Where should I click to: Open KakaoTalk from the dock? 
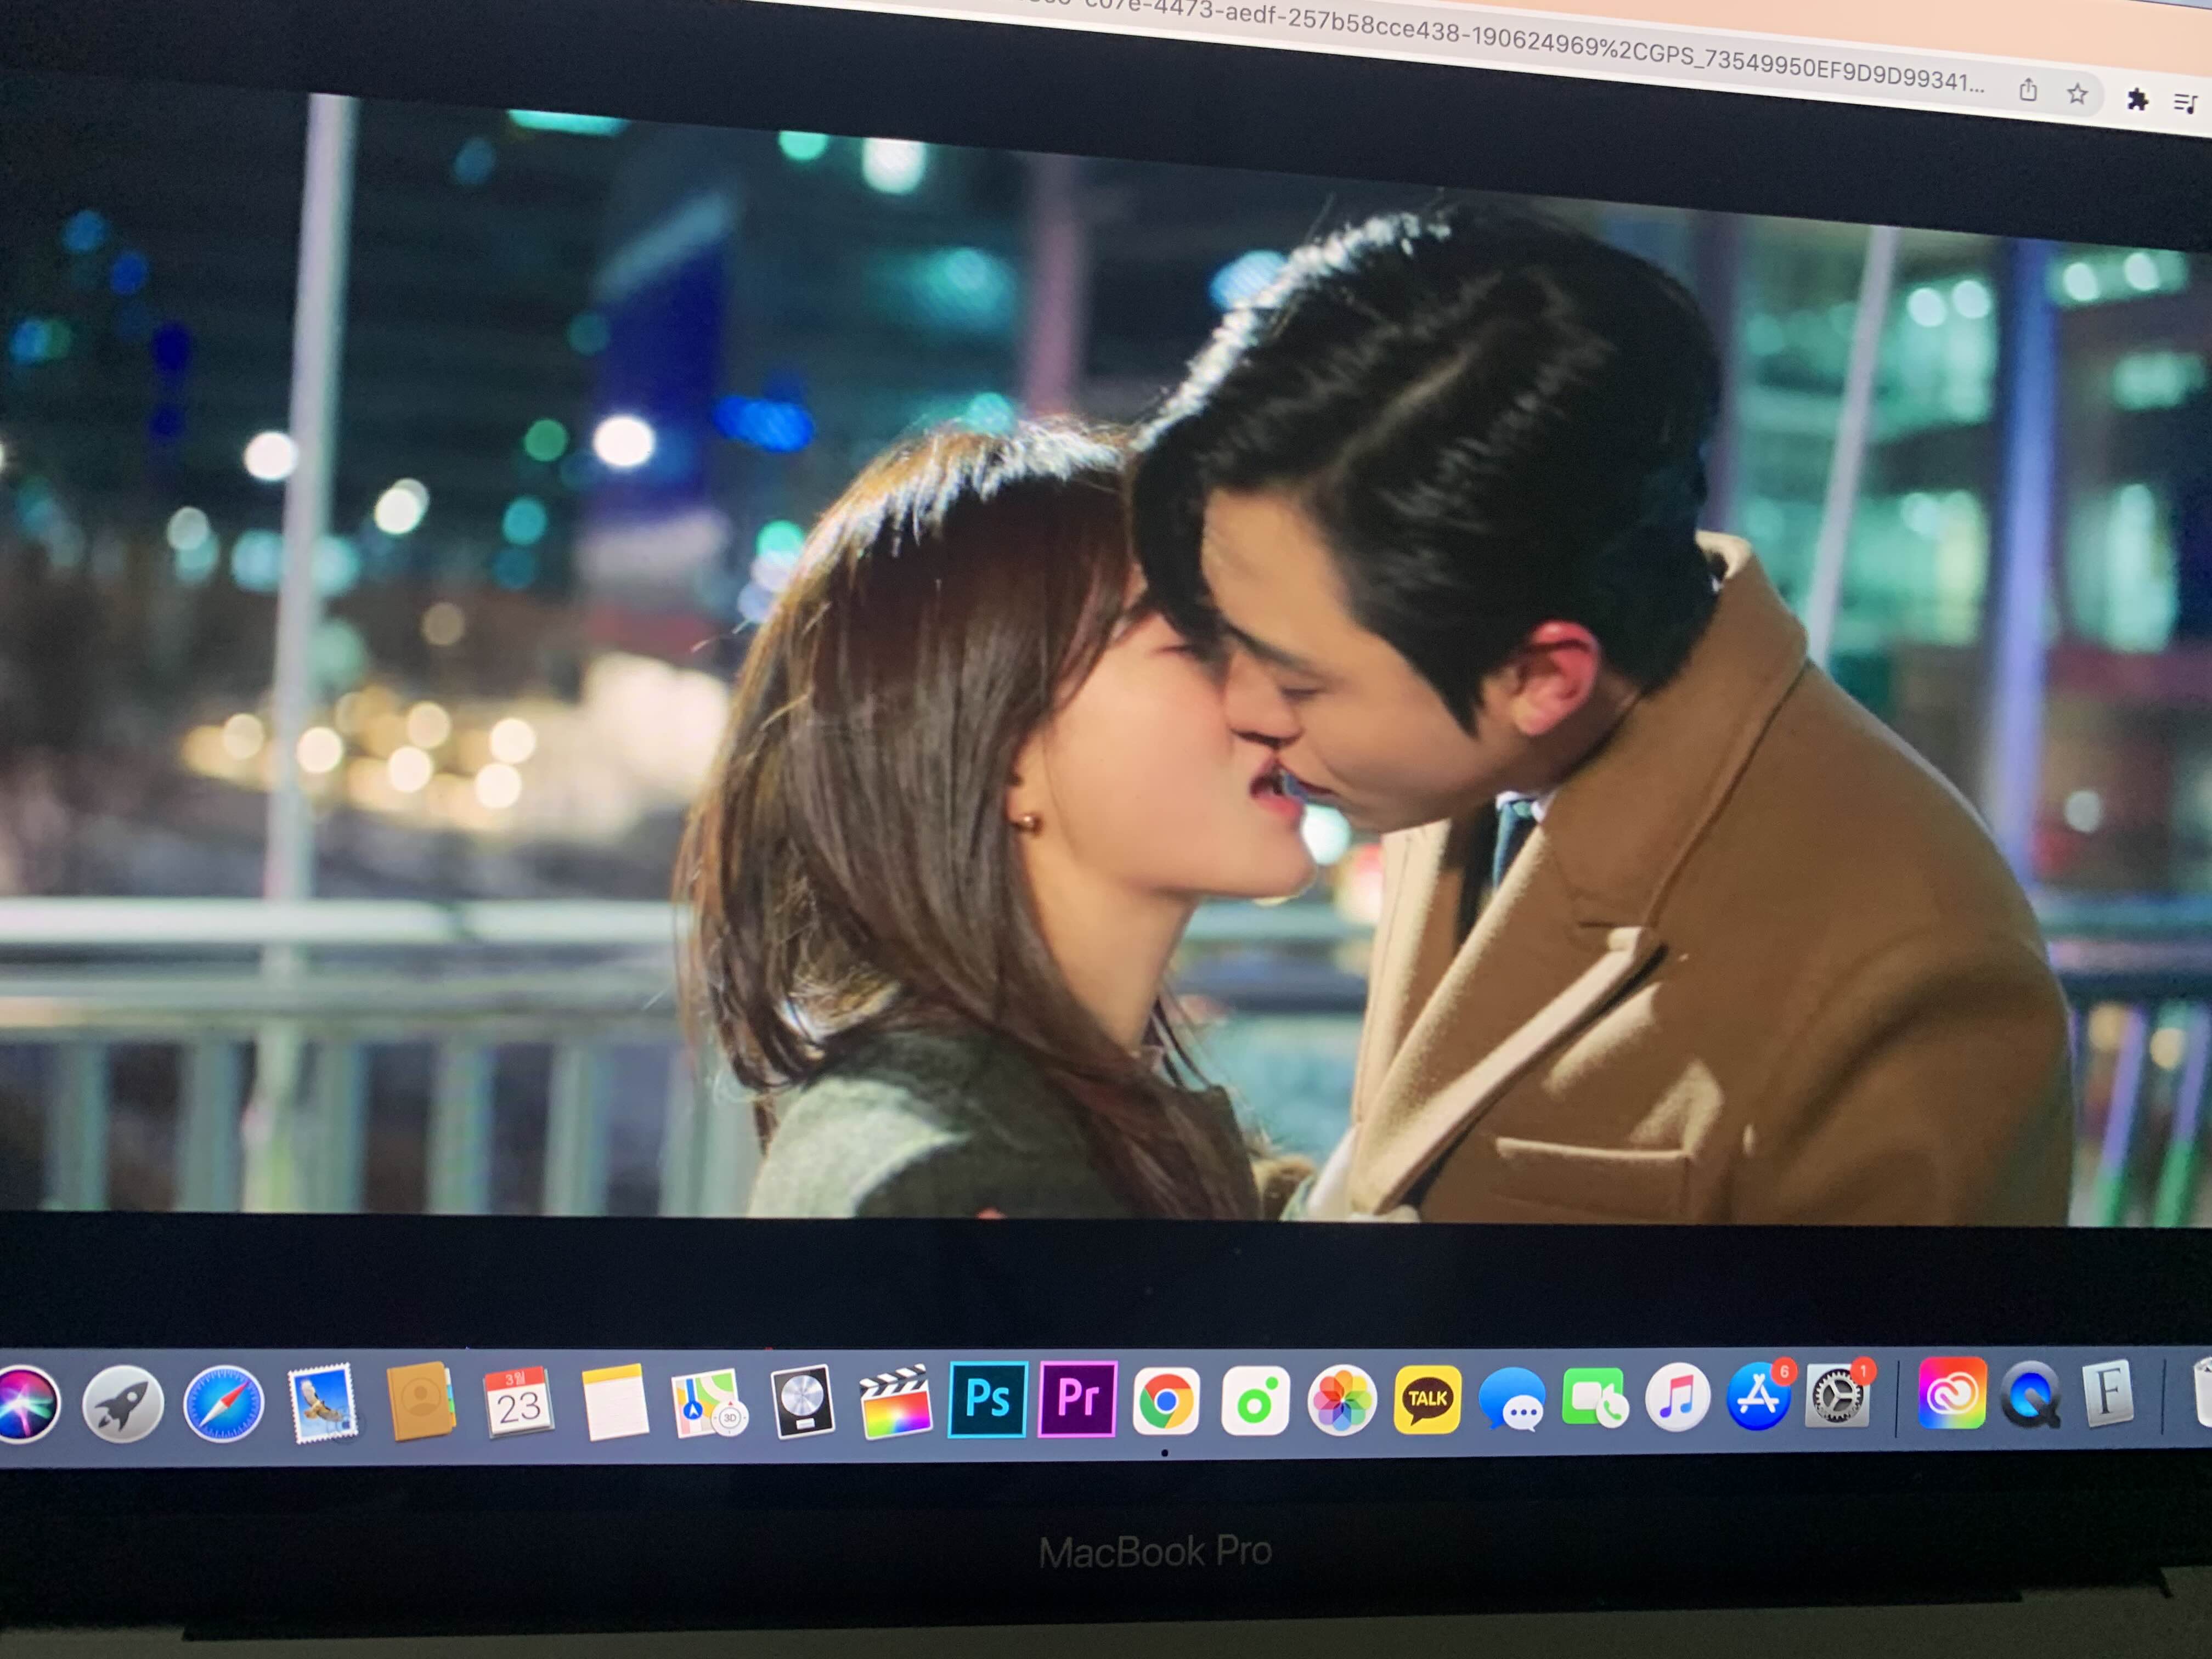point(1427,1399)
